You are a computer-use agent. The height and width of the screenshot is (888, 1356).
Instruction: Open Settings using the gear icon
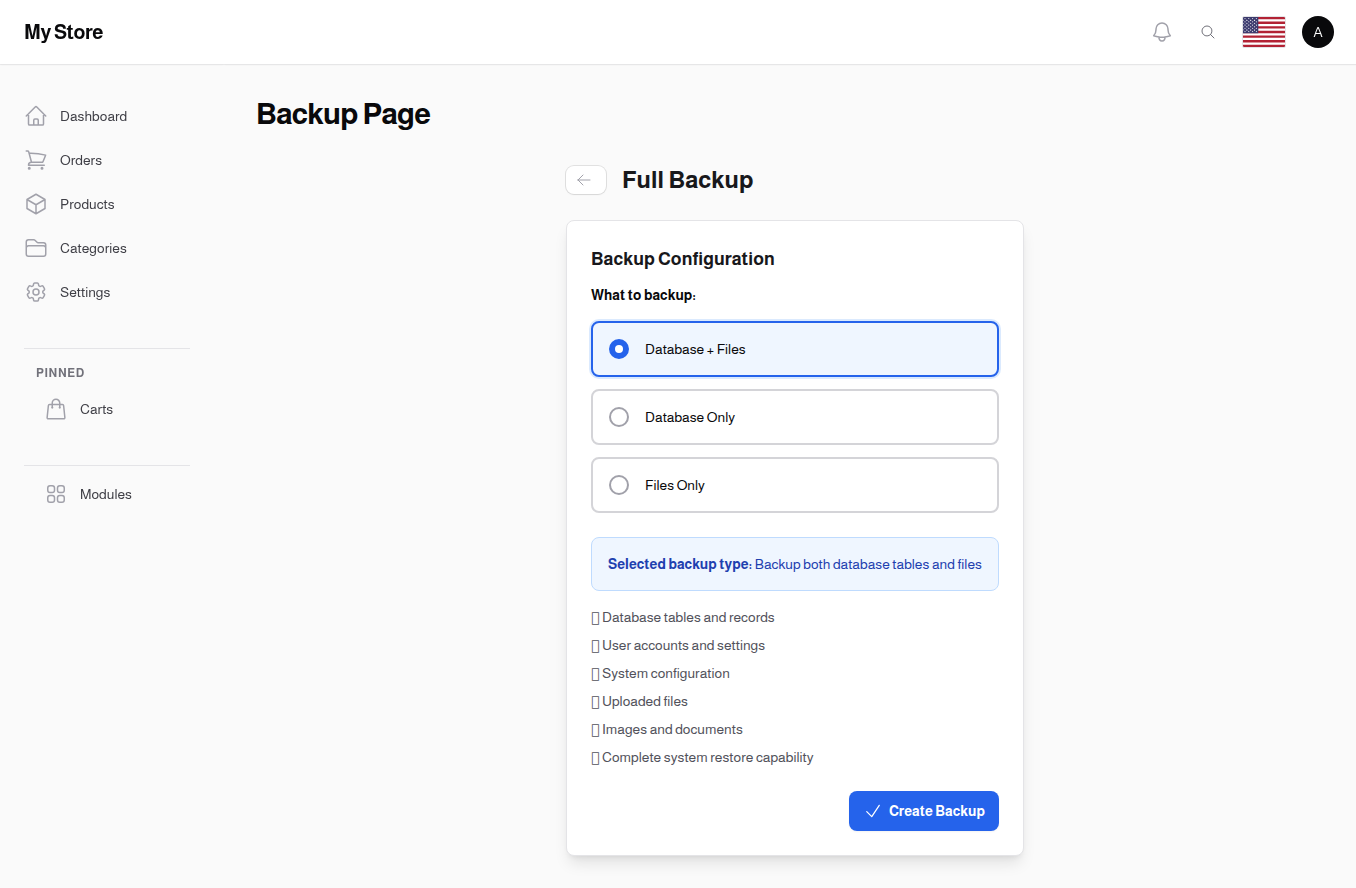point(36,292)
